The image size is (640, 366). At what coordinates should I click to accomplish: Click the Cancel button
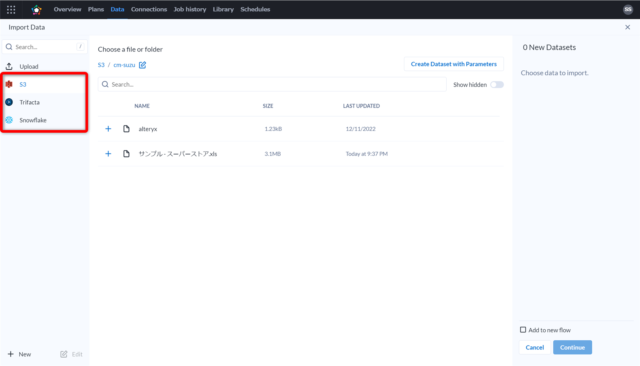tap(535, 347)
